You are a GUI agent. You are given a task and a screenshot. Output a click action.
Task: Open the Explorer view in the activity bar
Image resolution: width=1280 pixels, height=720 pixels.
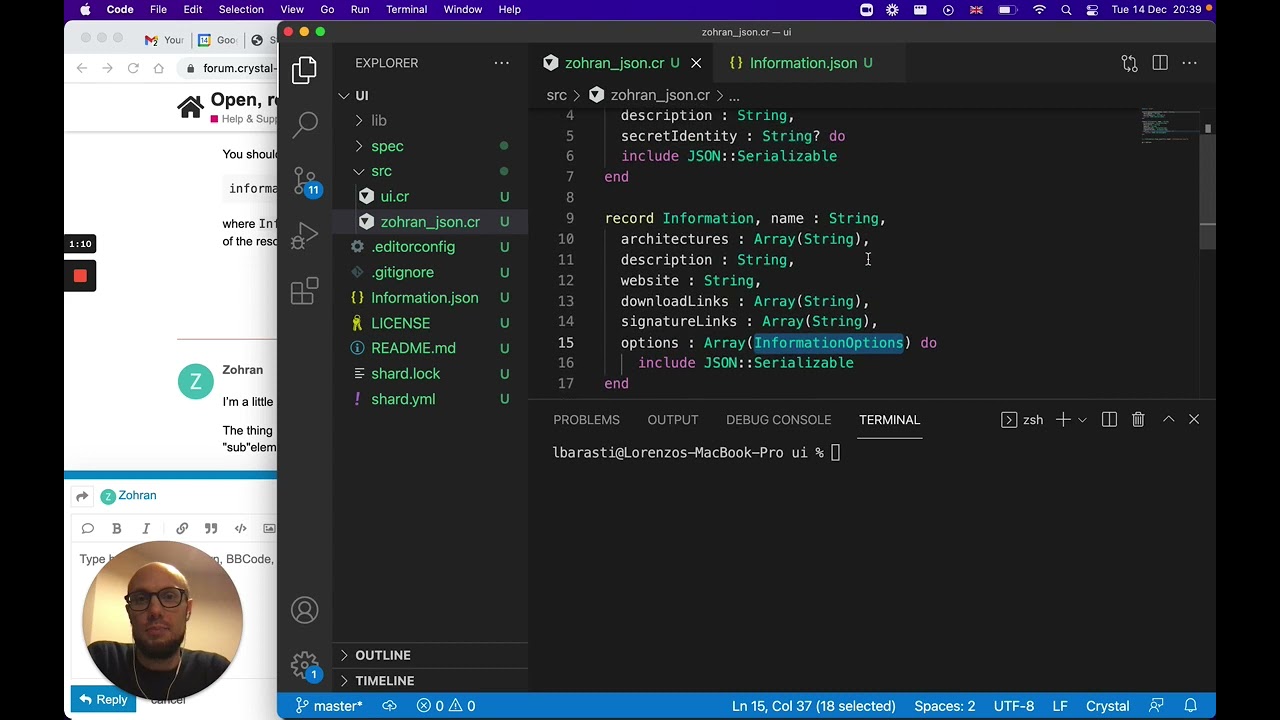(x=305, y=70)
